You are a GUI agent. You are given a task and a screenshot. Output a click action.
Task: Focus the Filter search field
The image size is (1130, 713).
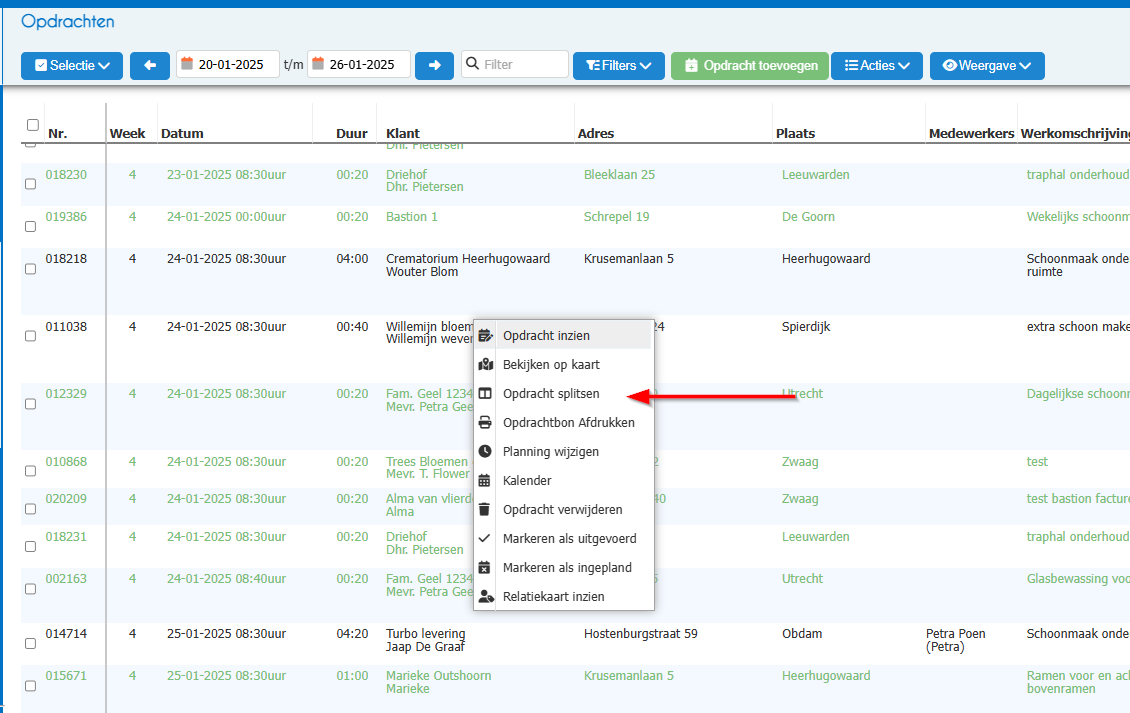(515, 64)
